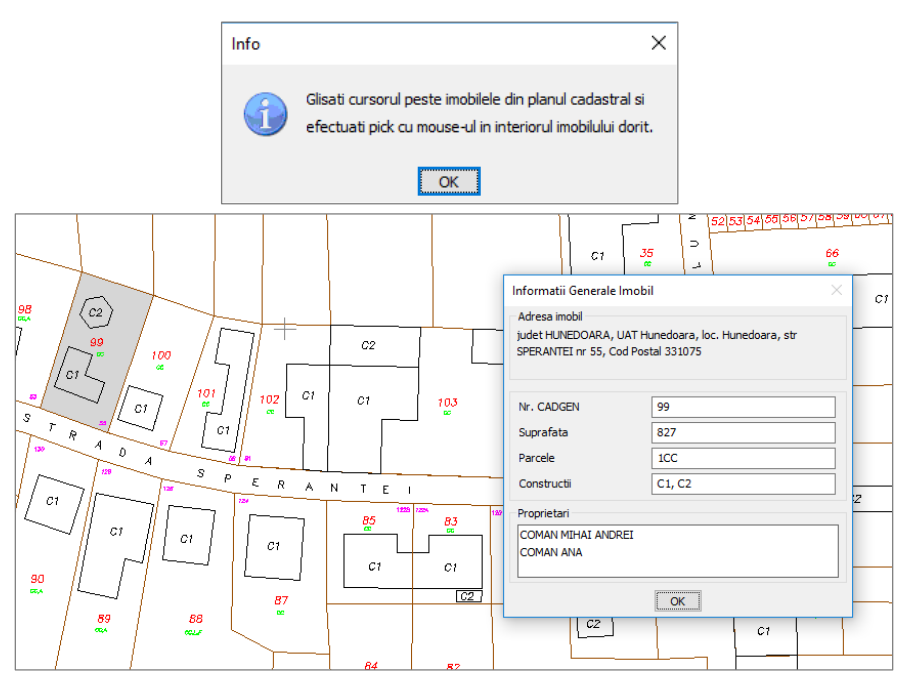Image resolution: width=909 pixels, height=692 pixels.
Task: Select the Nr. CADGEN field showing 99
Action: tap(743, 407)
